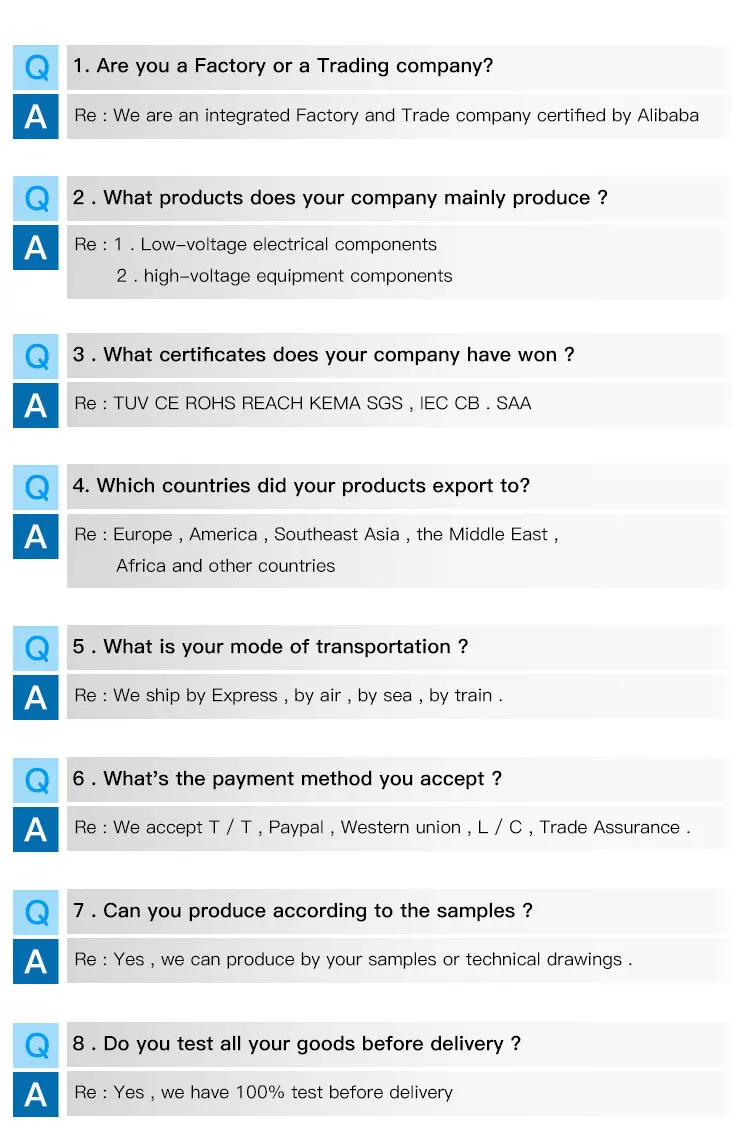Click the Q icon for the goods testing question
Screen dimensions: 750x1135
coord(36,1044)
